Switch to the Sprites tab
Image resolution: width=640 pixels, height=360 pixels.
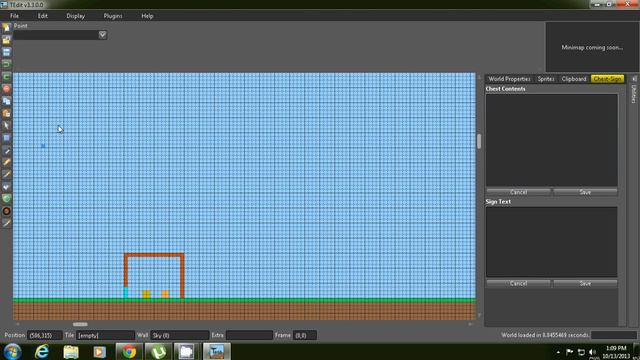(x=546, y=79)
